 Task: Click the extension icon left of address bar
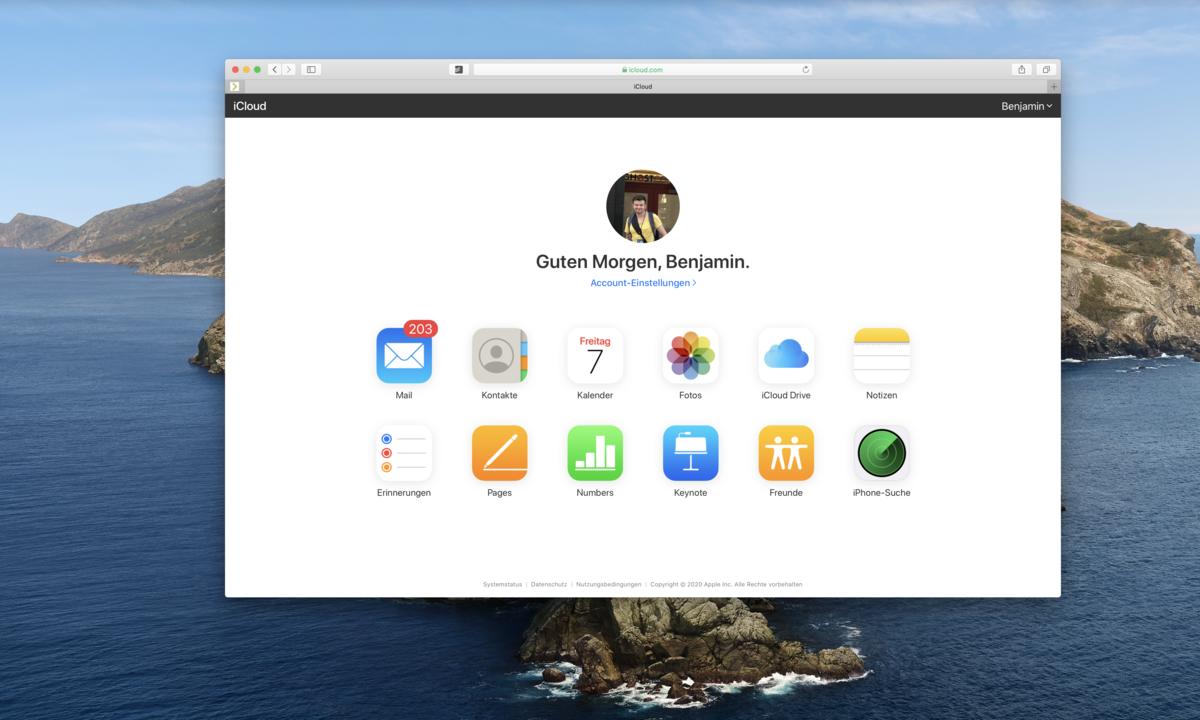click(459, 70)
